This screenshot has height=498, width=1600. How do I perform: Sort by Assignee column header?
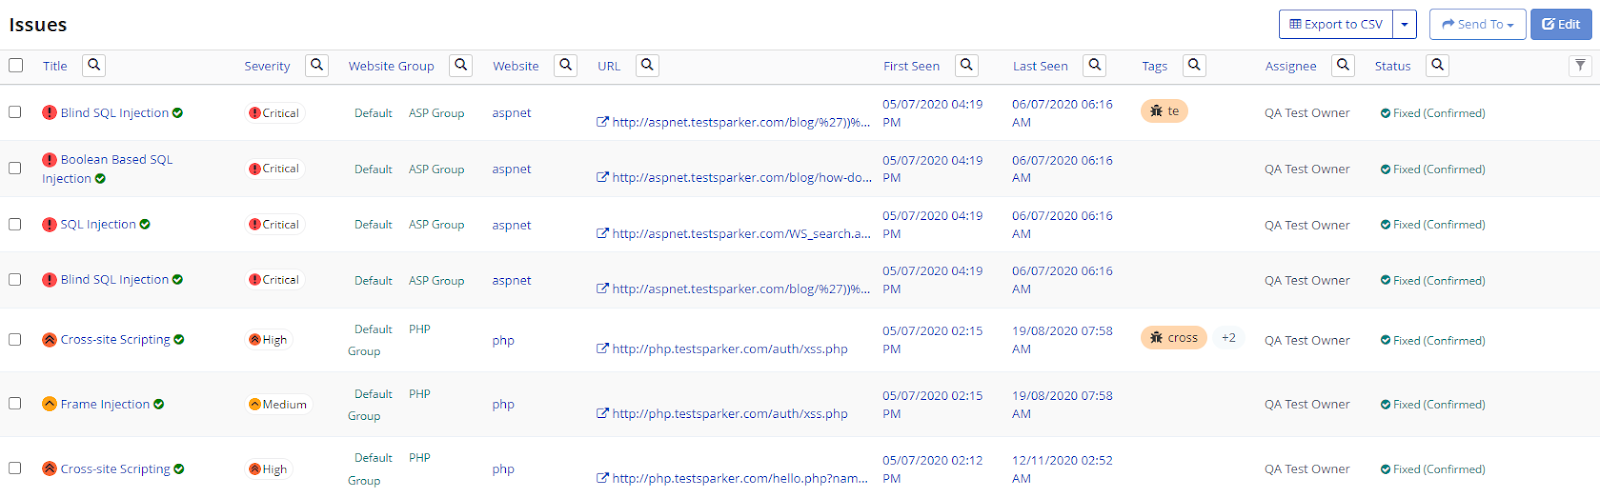[1290, 66]
